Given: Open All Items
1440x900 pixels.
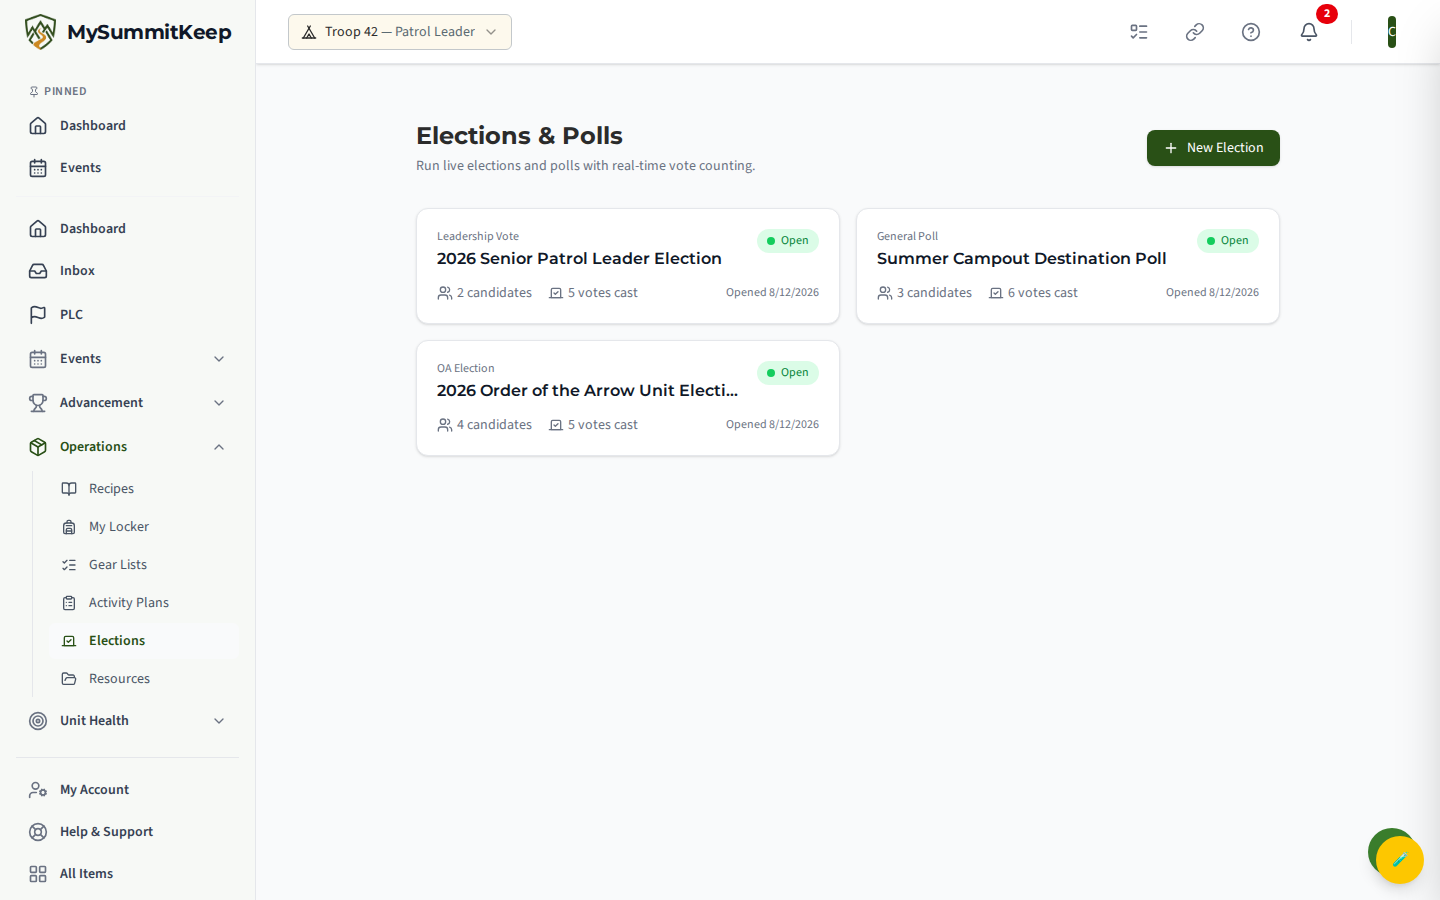Looking at the screenshot, I should [128, 874].
